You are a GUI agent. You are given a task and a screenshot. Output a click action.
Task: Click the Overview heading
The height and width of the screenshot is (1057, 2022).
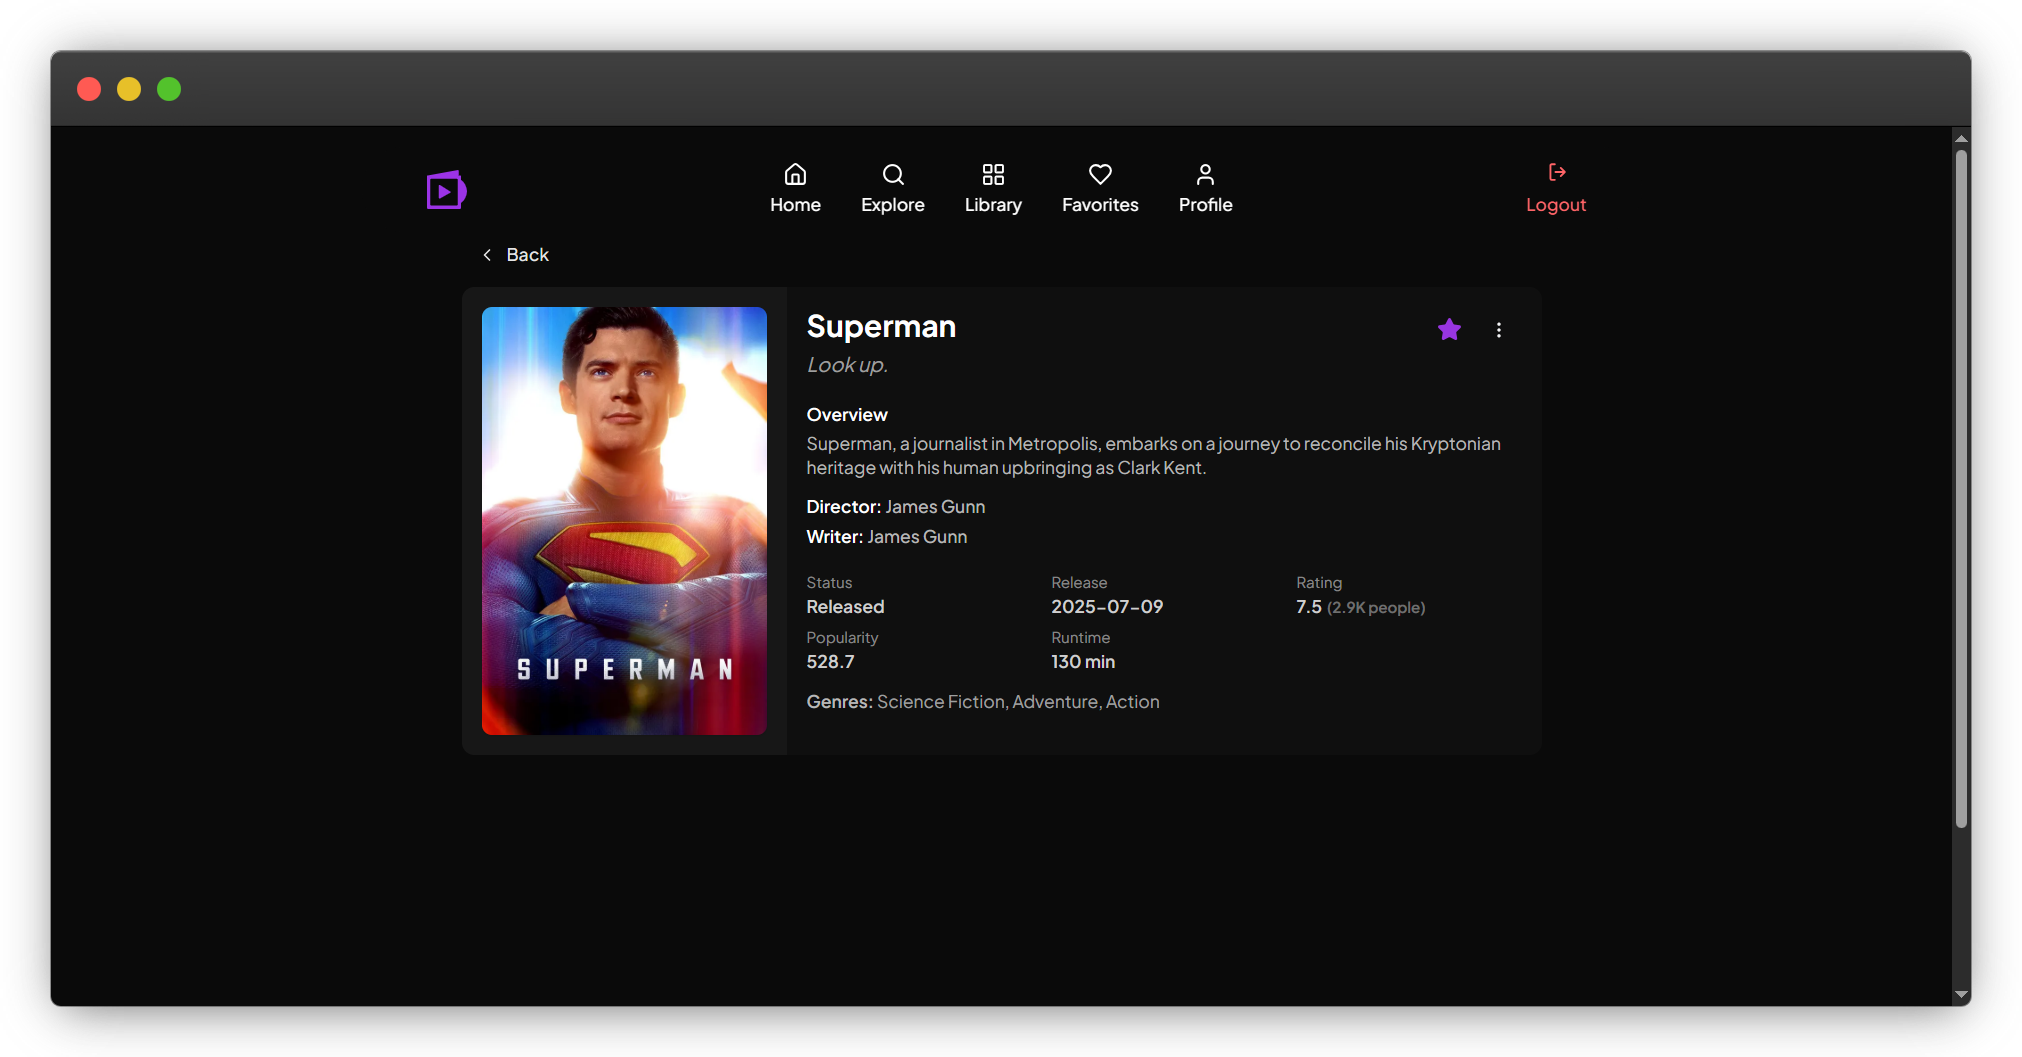coord(847,415)
